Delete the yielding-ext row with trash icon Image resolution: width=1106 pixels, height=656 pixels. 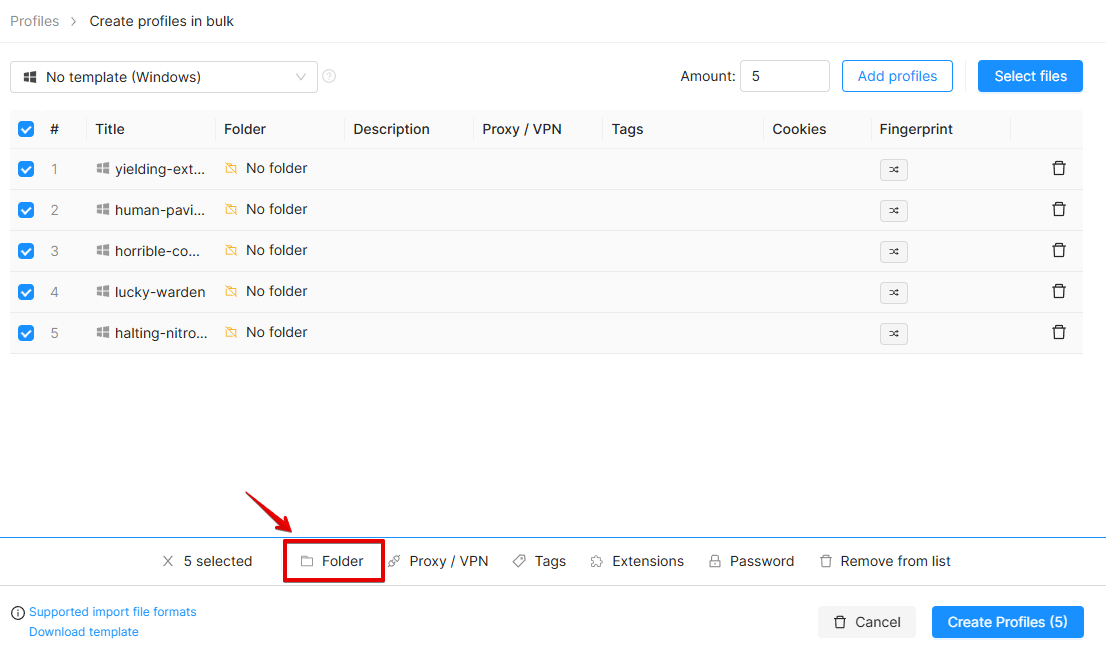[x=1059, y=168]
